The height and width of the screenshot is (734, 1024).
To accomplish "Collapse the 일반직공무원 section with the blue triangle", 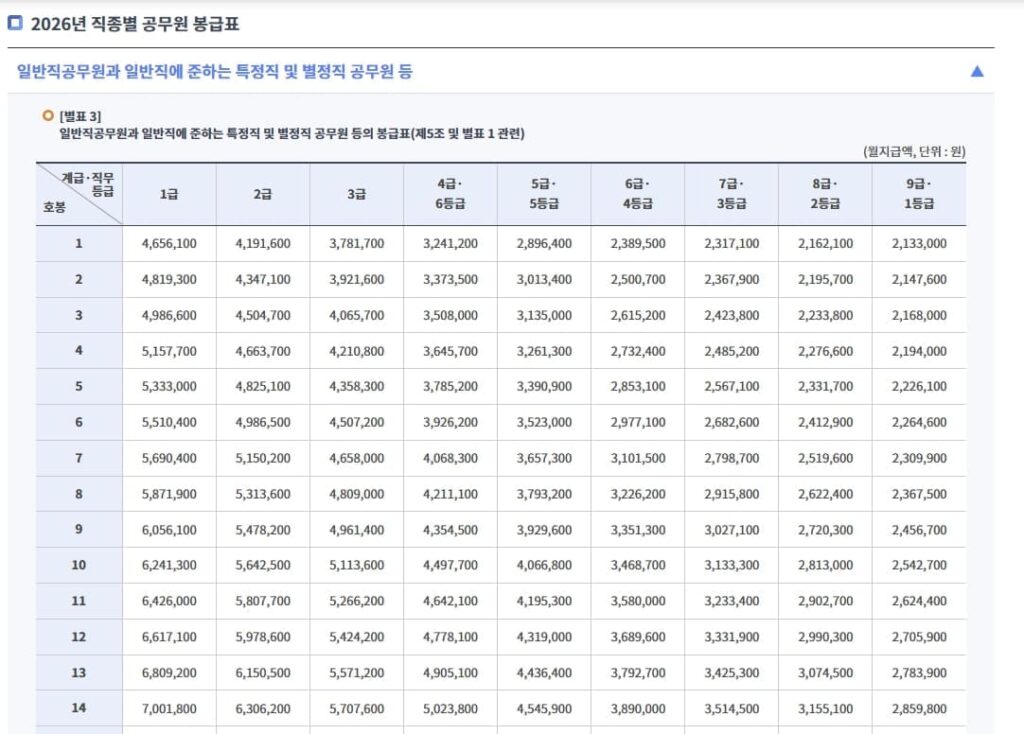I will point(977,71).
